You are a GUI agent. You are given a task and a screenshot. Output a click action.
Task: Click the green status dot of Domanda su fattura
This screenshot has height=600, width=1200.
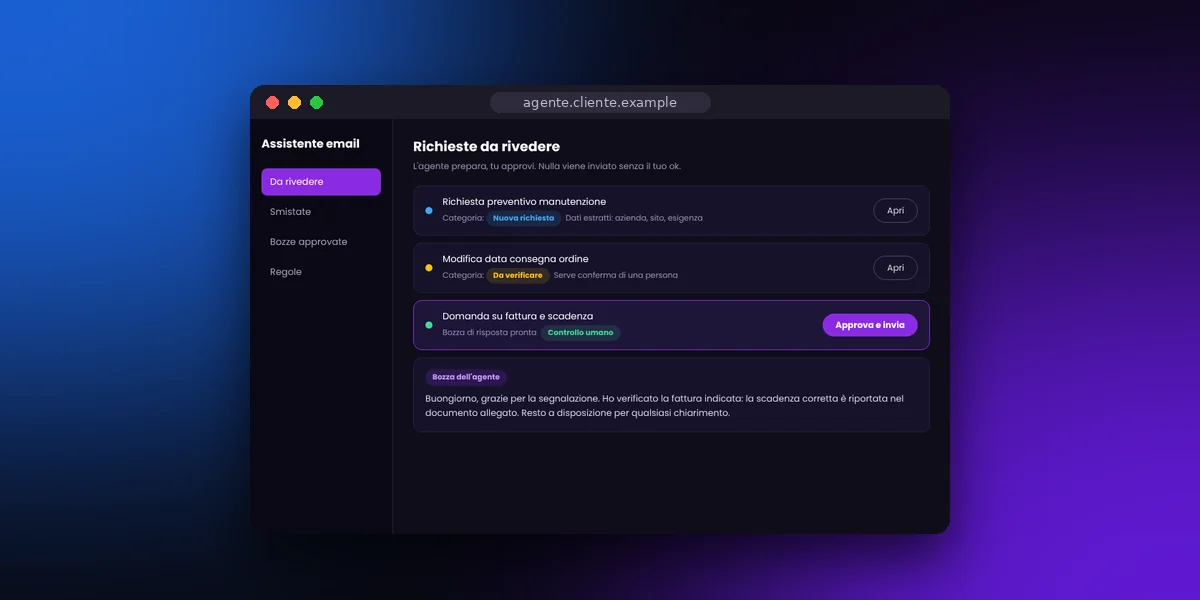[429, 325]
